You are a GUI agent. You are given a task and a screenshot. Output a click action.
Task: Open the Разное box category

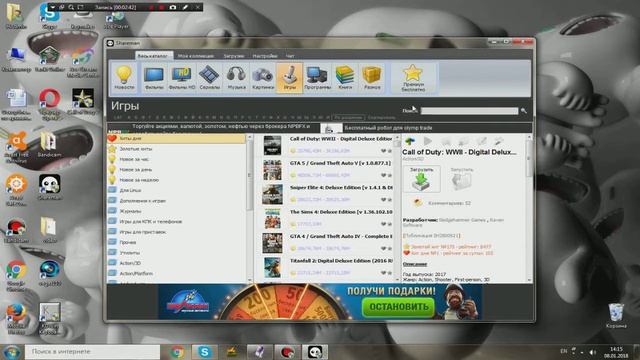click(x=372, y=78)
